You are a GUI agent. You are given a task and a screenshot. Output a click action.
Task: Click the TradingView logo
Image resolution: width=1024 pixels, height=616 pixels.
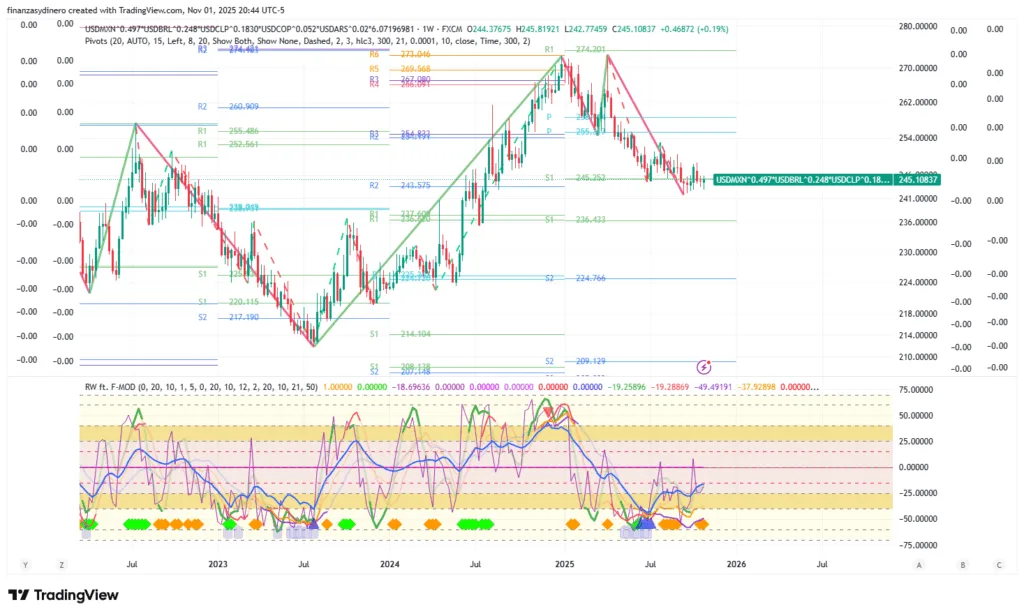63,596
